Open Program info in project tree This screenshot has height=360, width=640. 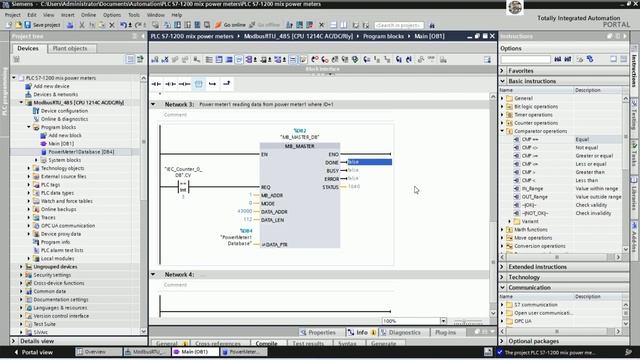[55, 242]
